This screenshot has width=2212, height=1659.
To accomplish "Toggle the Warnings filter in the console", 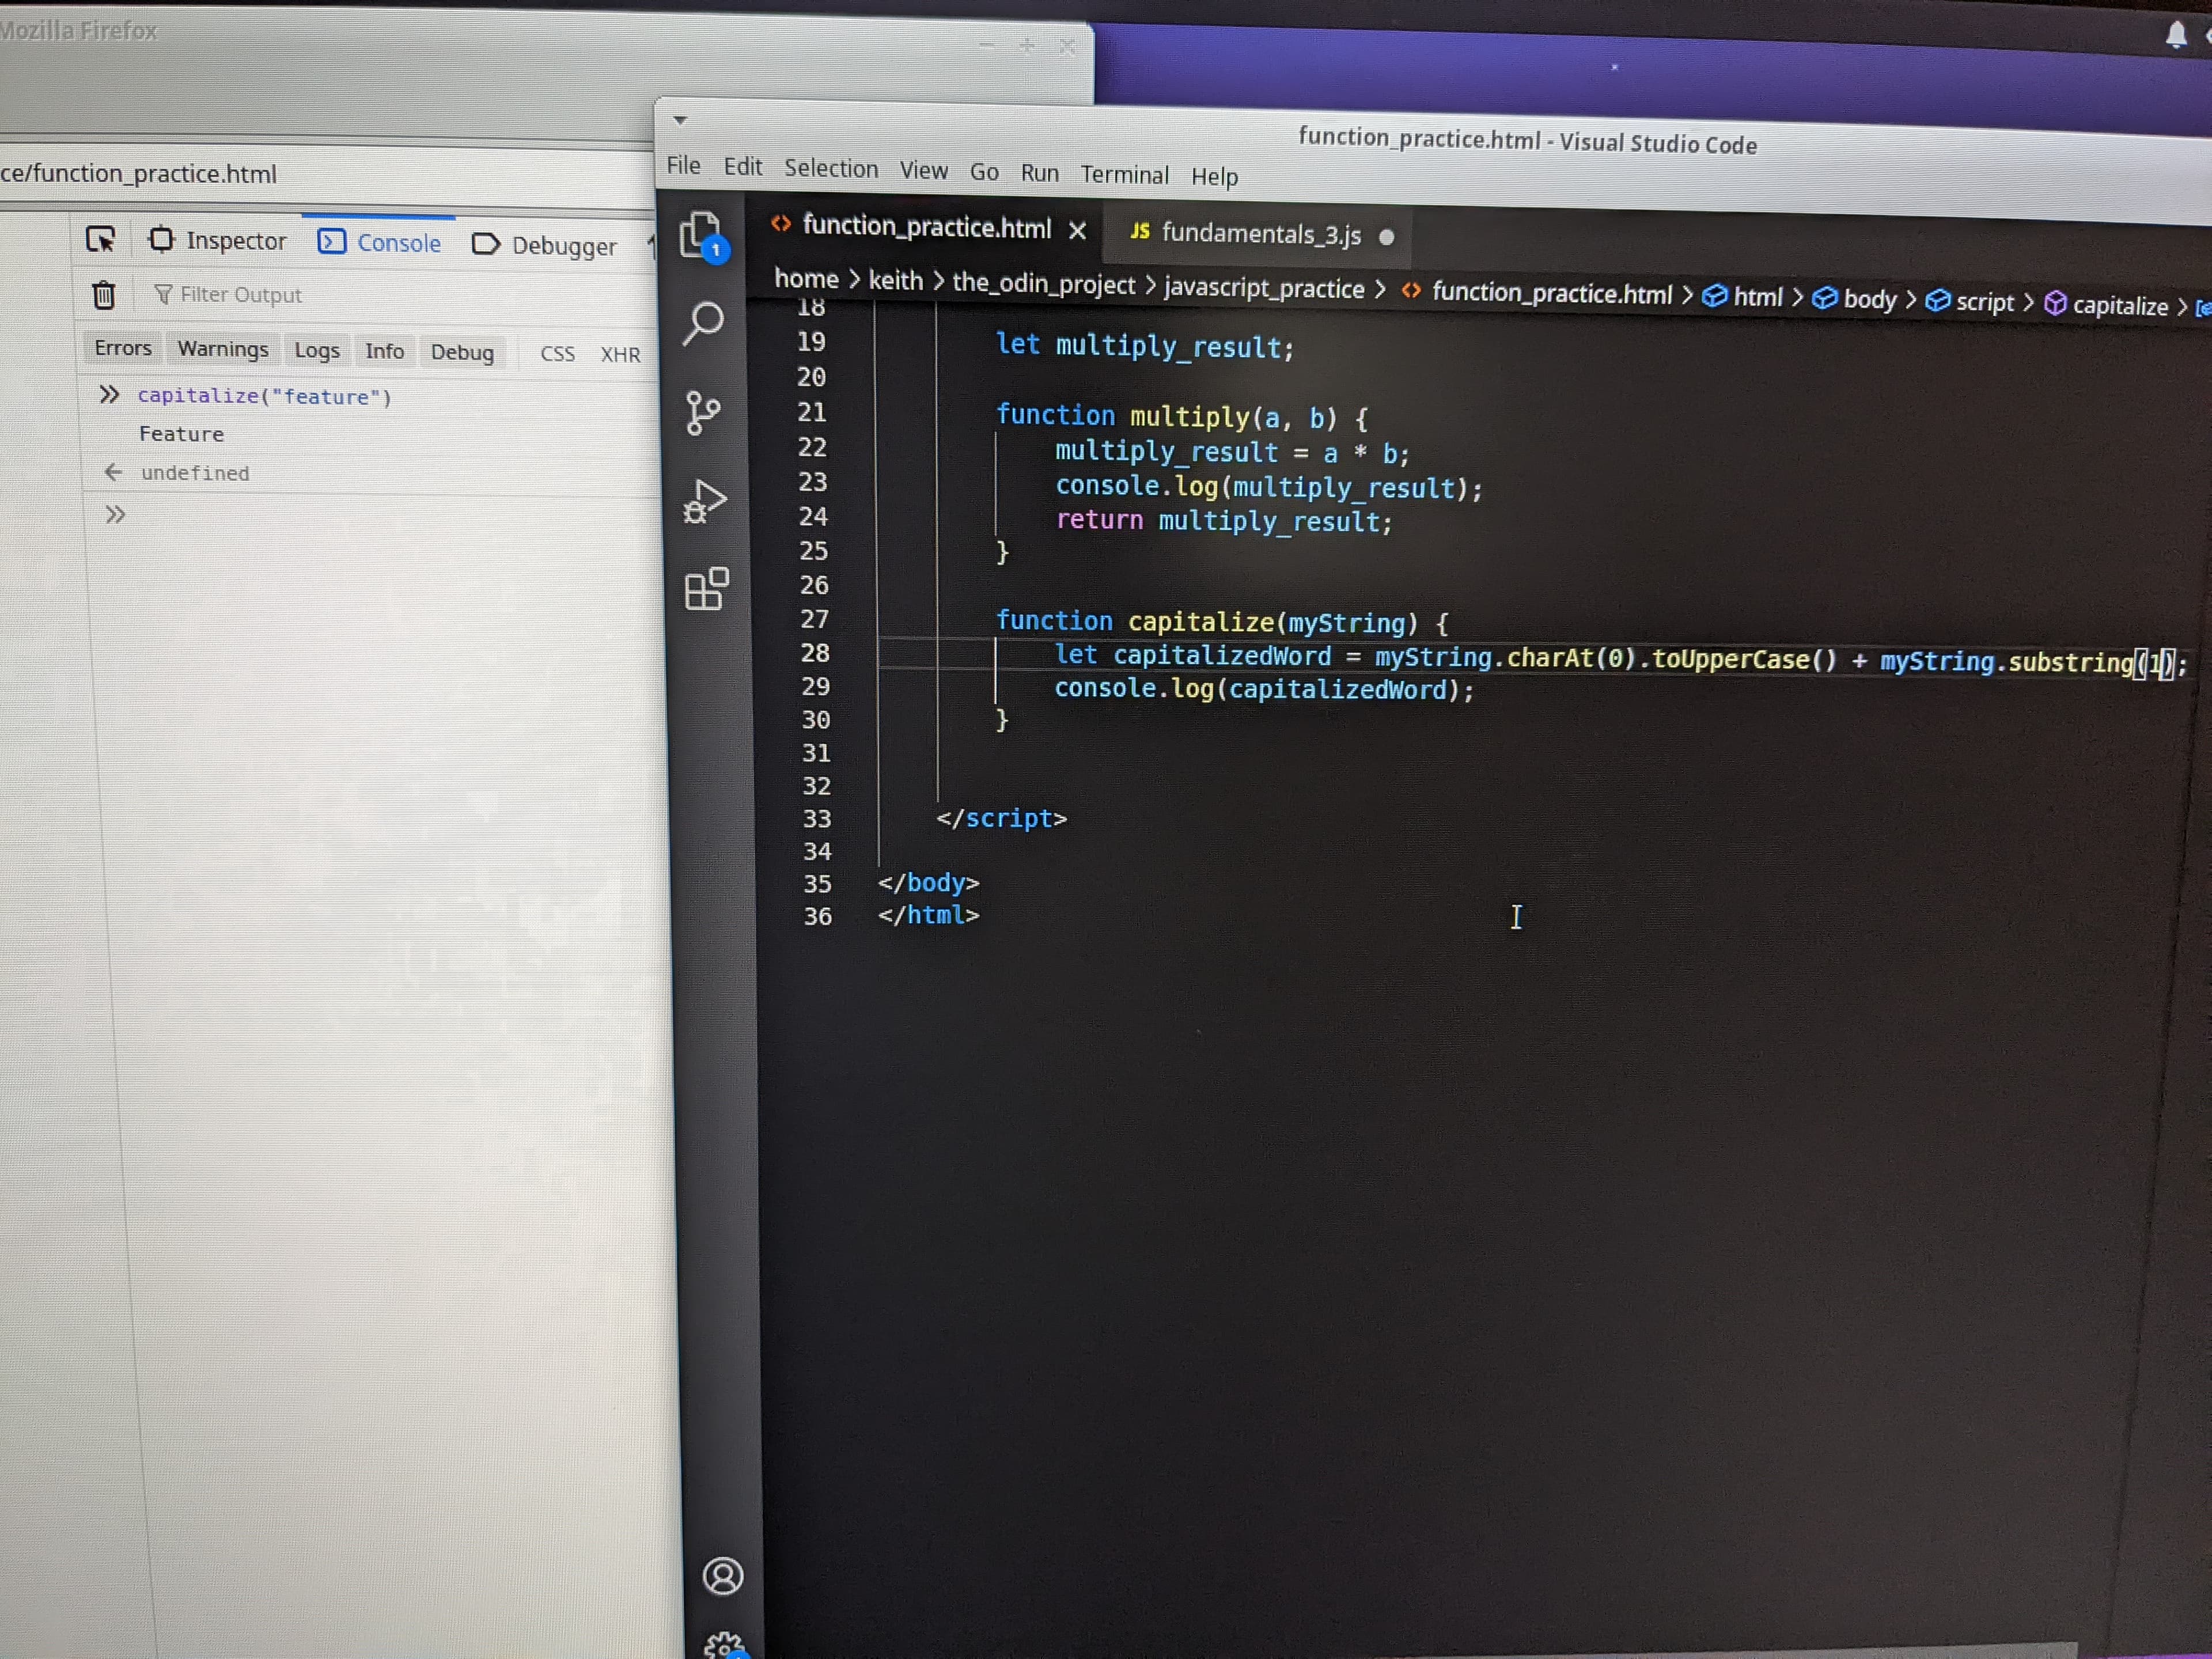I will tap(223, 349).
